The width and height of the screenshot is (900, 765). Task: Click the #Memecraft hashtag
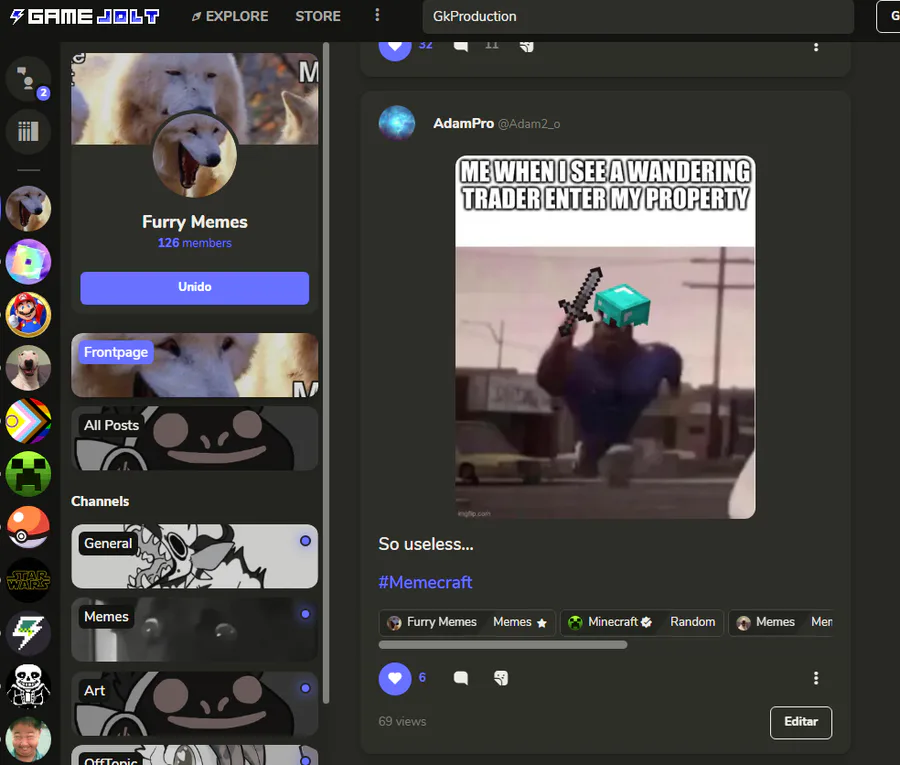pos(425,583)
